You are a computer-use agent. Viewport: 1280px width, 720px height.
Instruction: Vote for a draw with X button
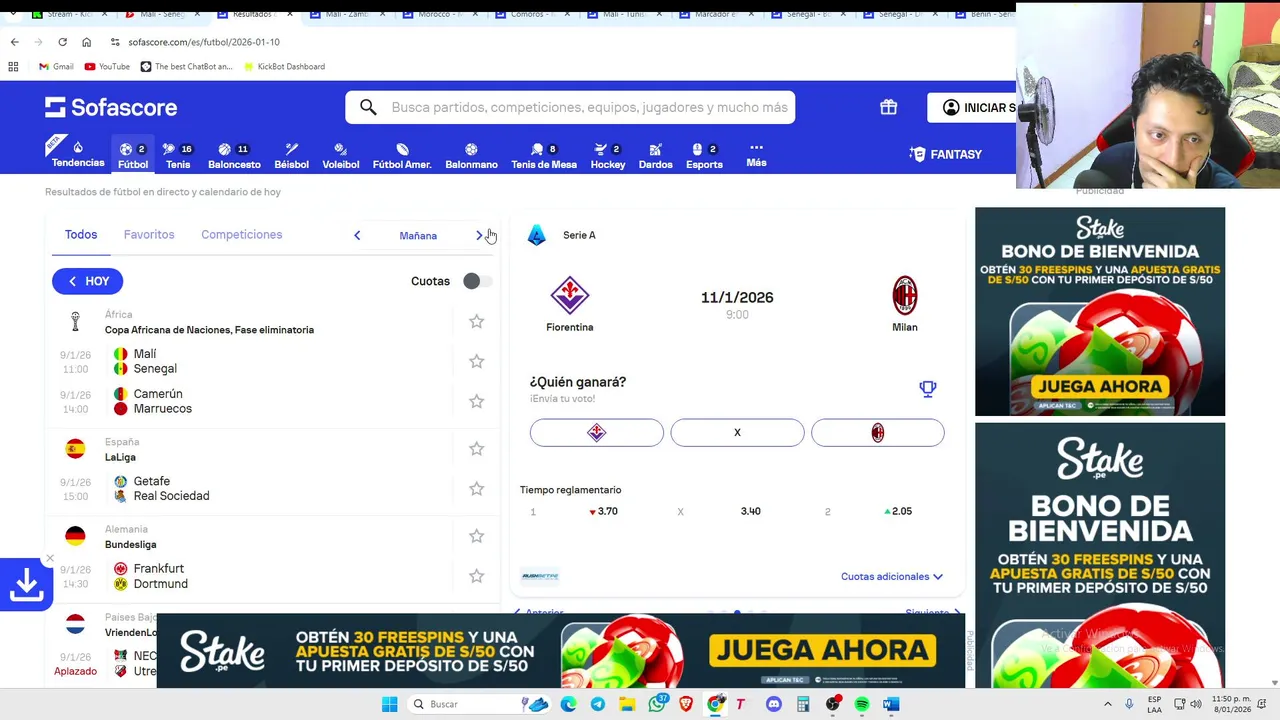[737, 432]
